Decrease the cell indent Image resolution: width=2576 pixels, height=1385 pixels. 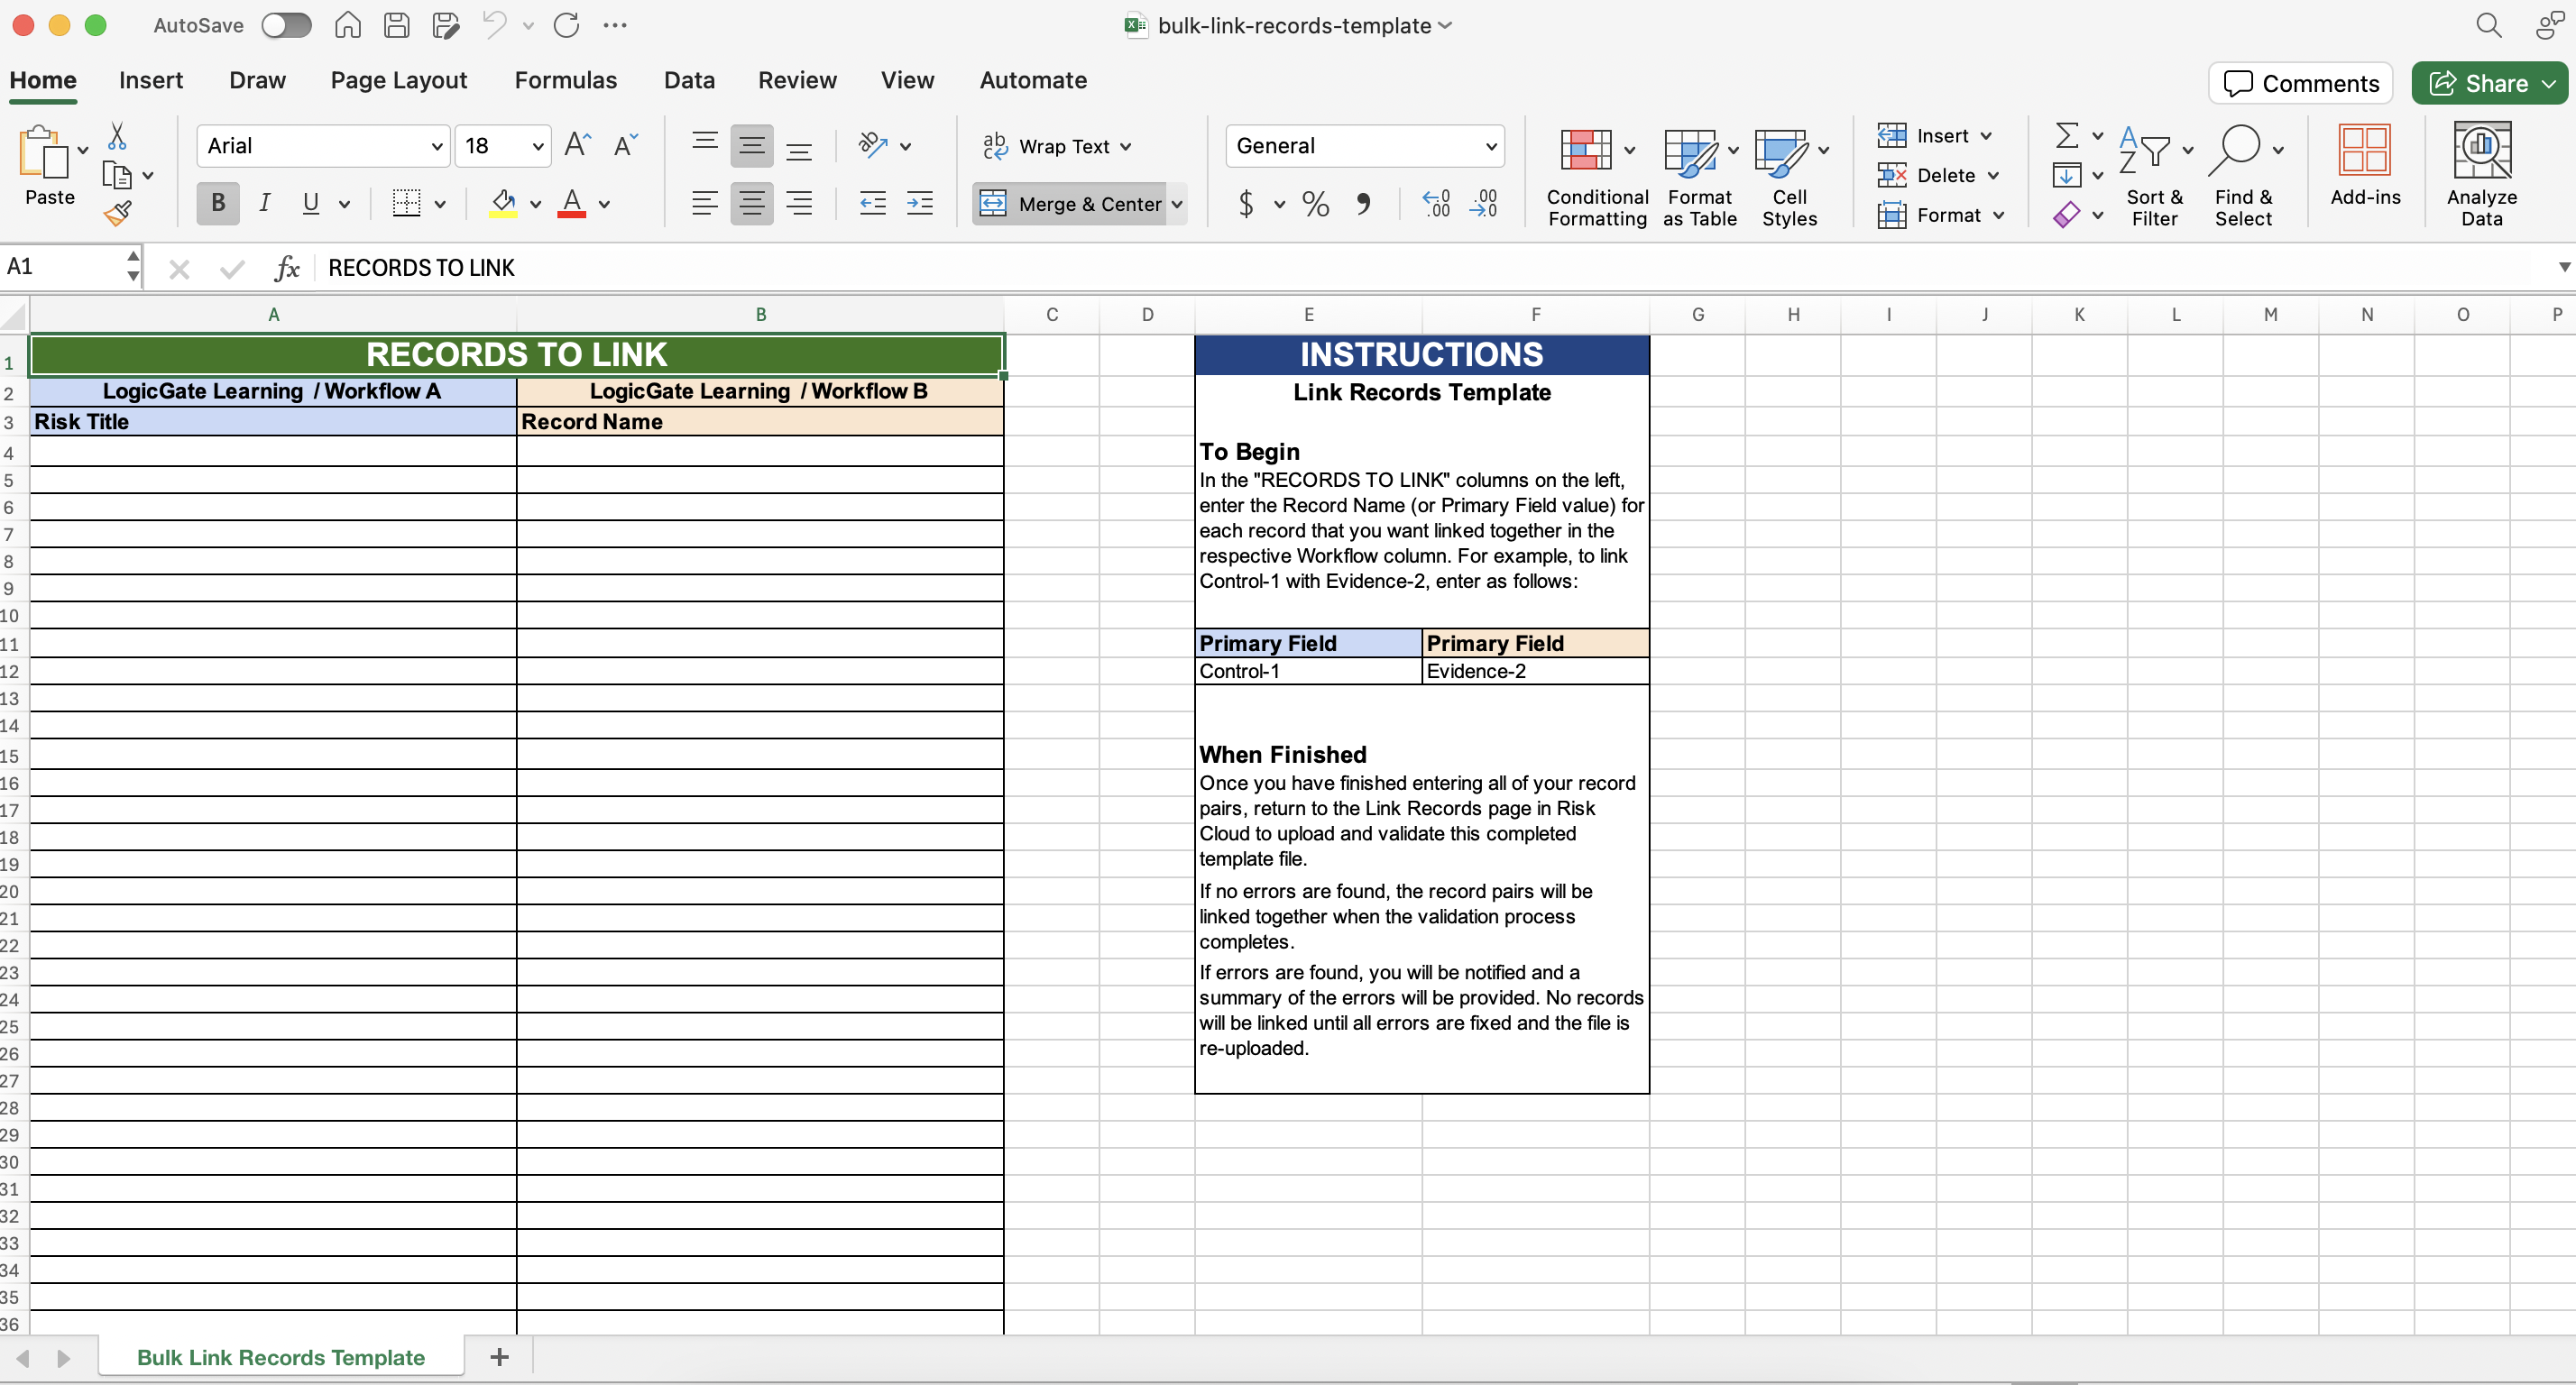pos(872,204)
